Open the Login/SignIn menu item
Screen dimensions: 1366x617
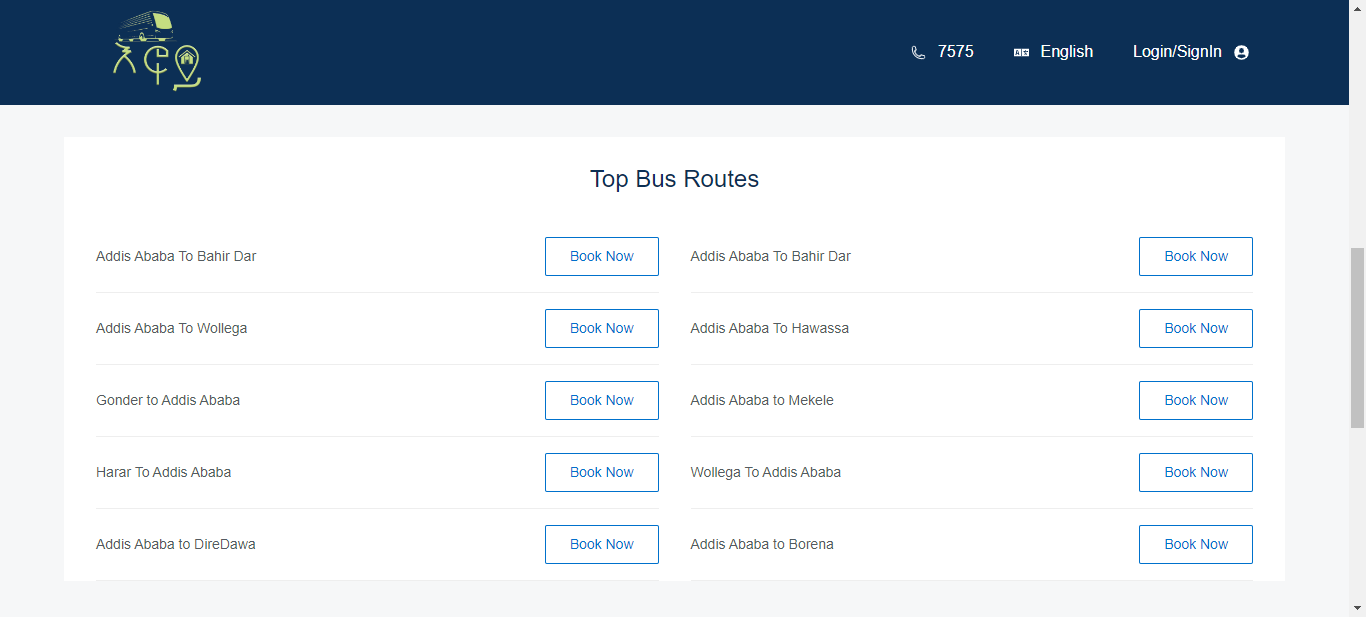(1177, 52)
